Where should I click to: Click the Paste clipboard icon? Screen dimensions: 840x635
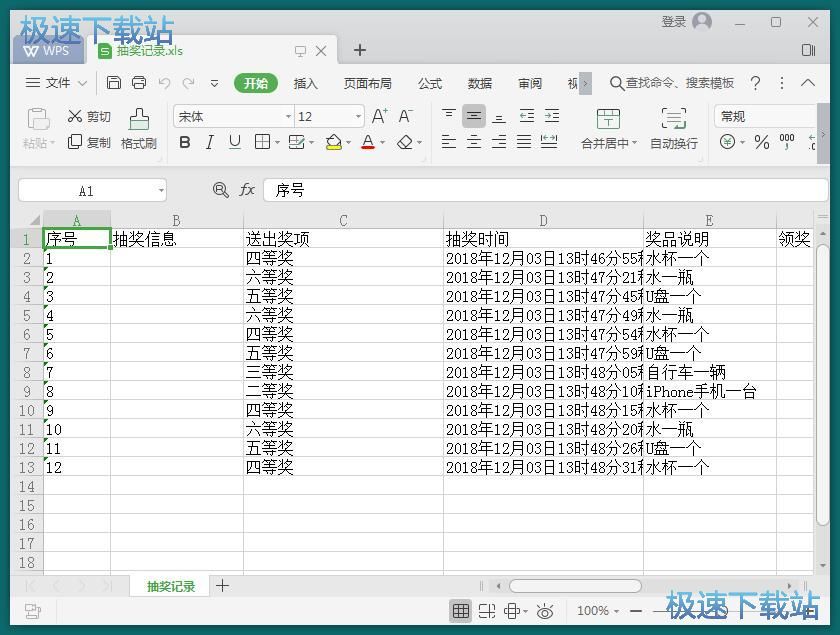point(39,119)
